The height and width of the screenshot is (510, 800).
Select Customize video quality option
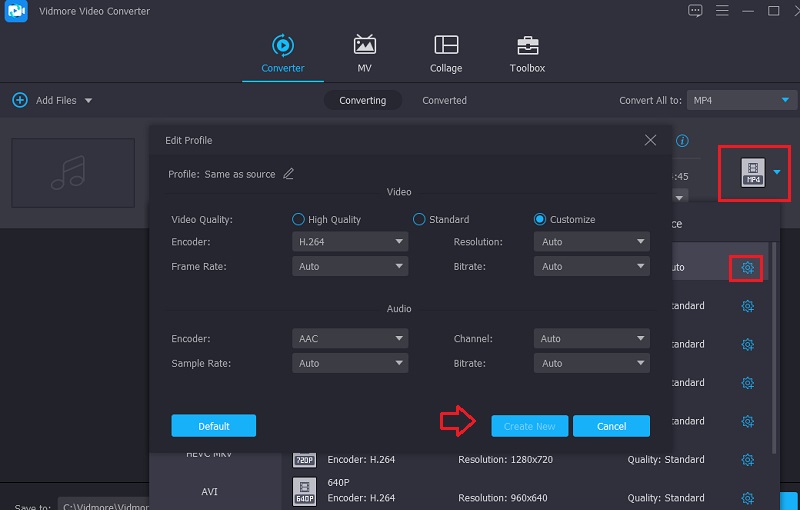click(x=540, y=219)
